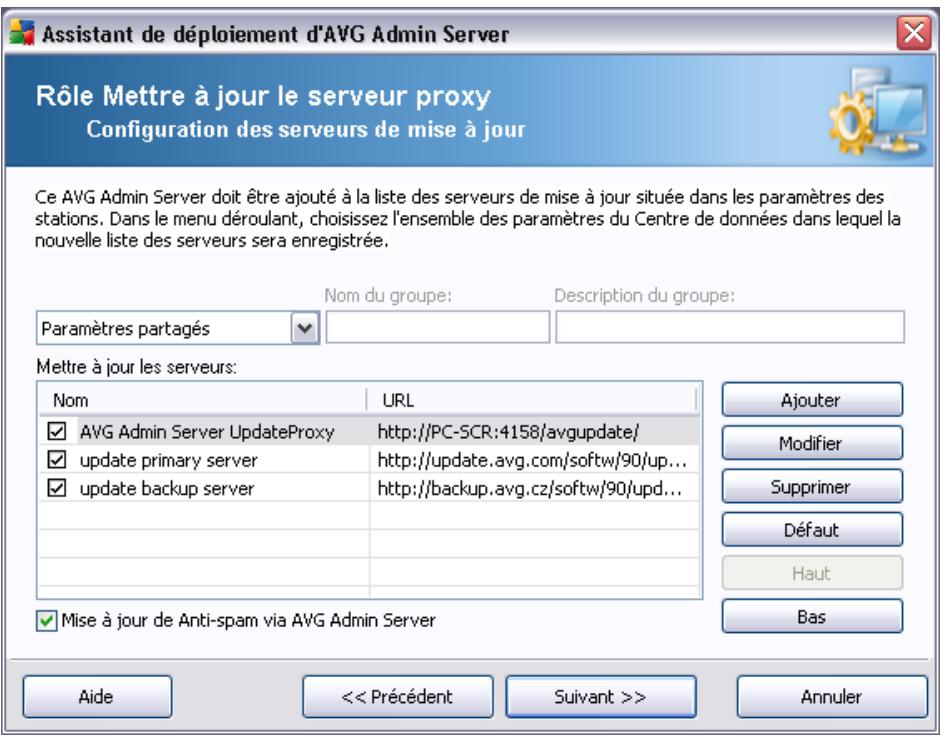This screenshot has width=945, height=737.
Task: Select the update primary server row name
Action: (x=169, y=460)
